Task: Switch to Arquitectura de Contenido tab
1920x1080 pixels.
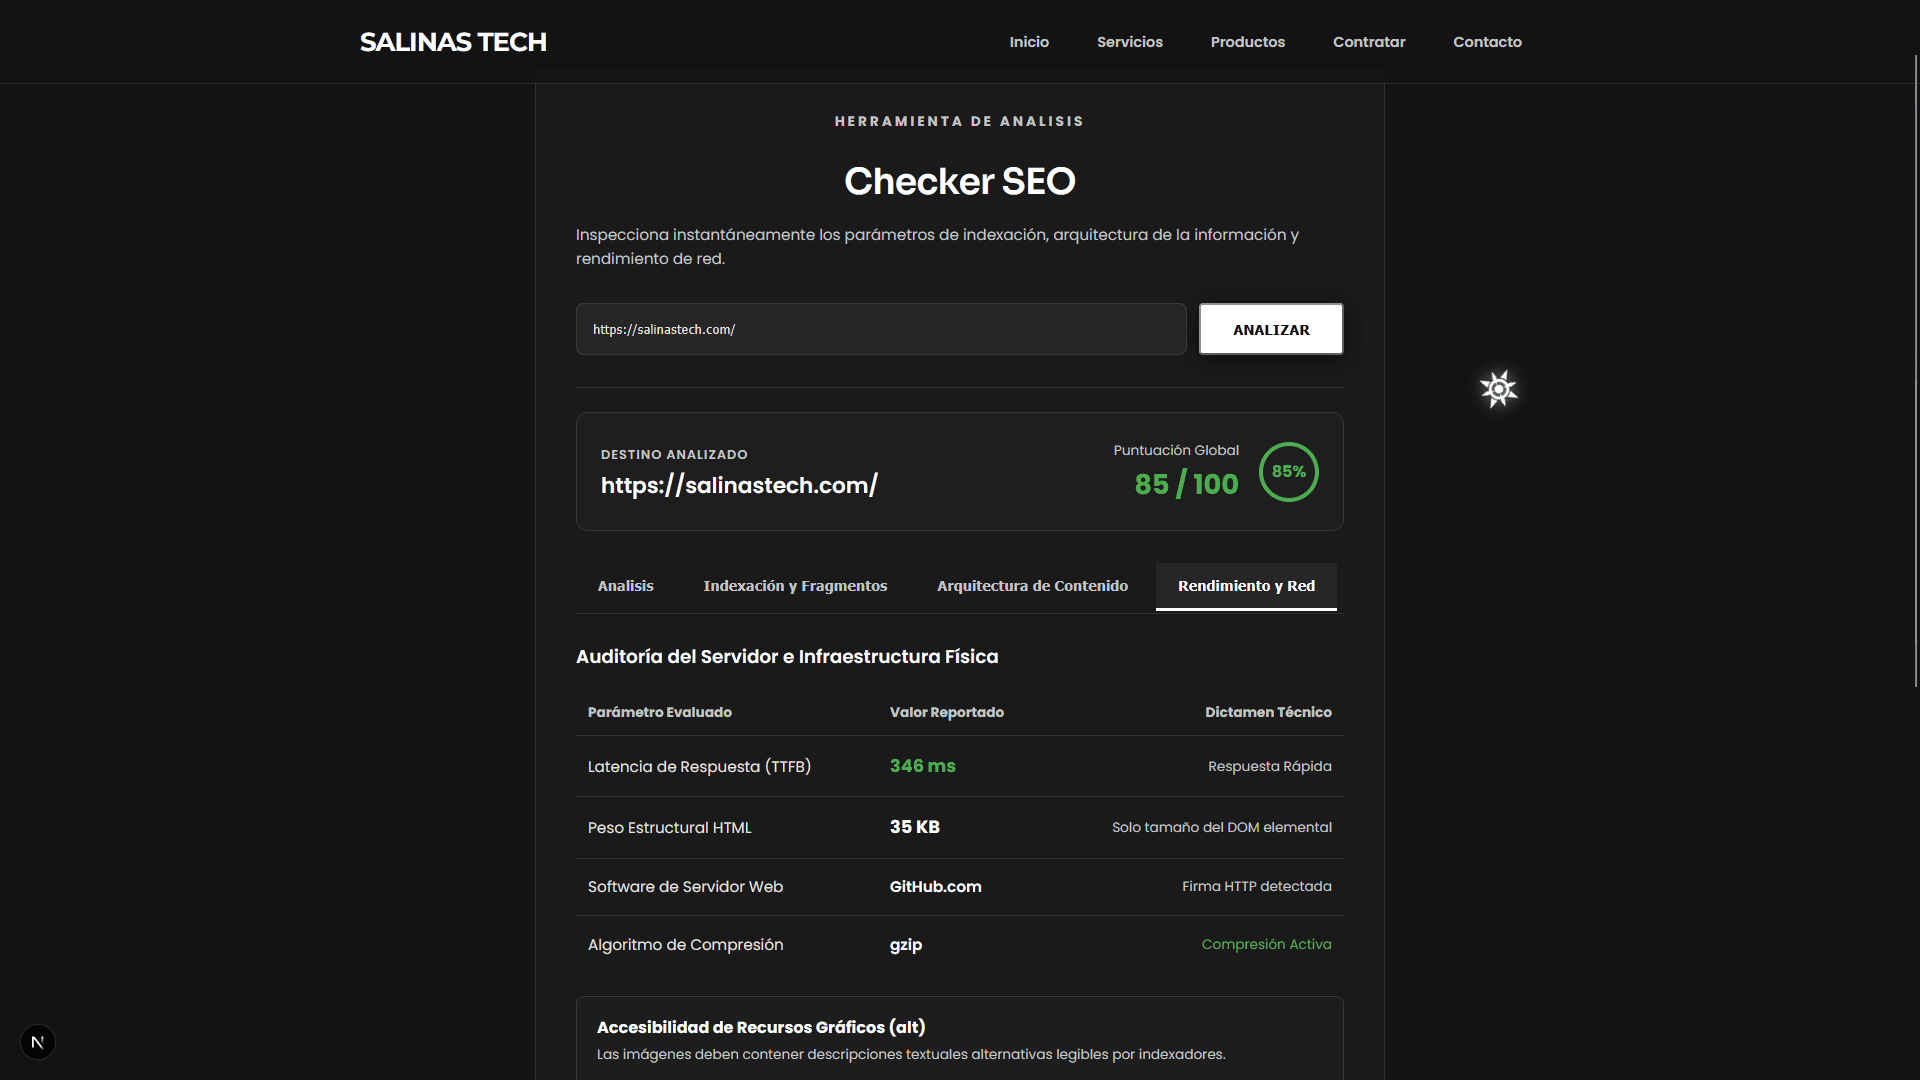Action: [x=1032, y=586]
